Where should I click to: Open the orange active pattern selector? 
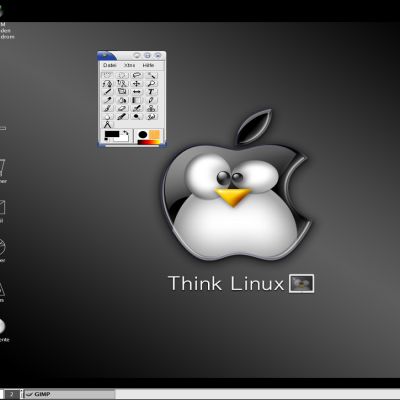point(154,135)
